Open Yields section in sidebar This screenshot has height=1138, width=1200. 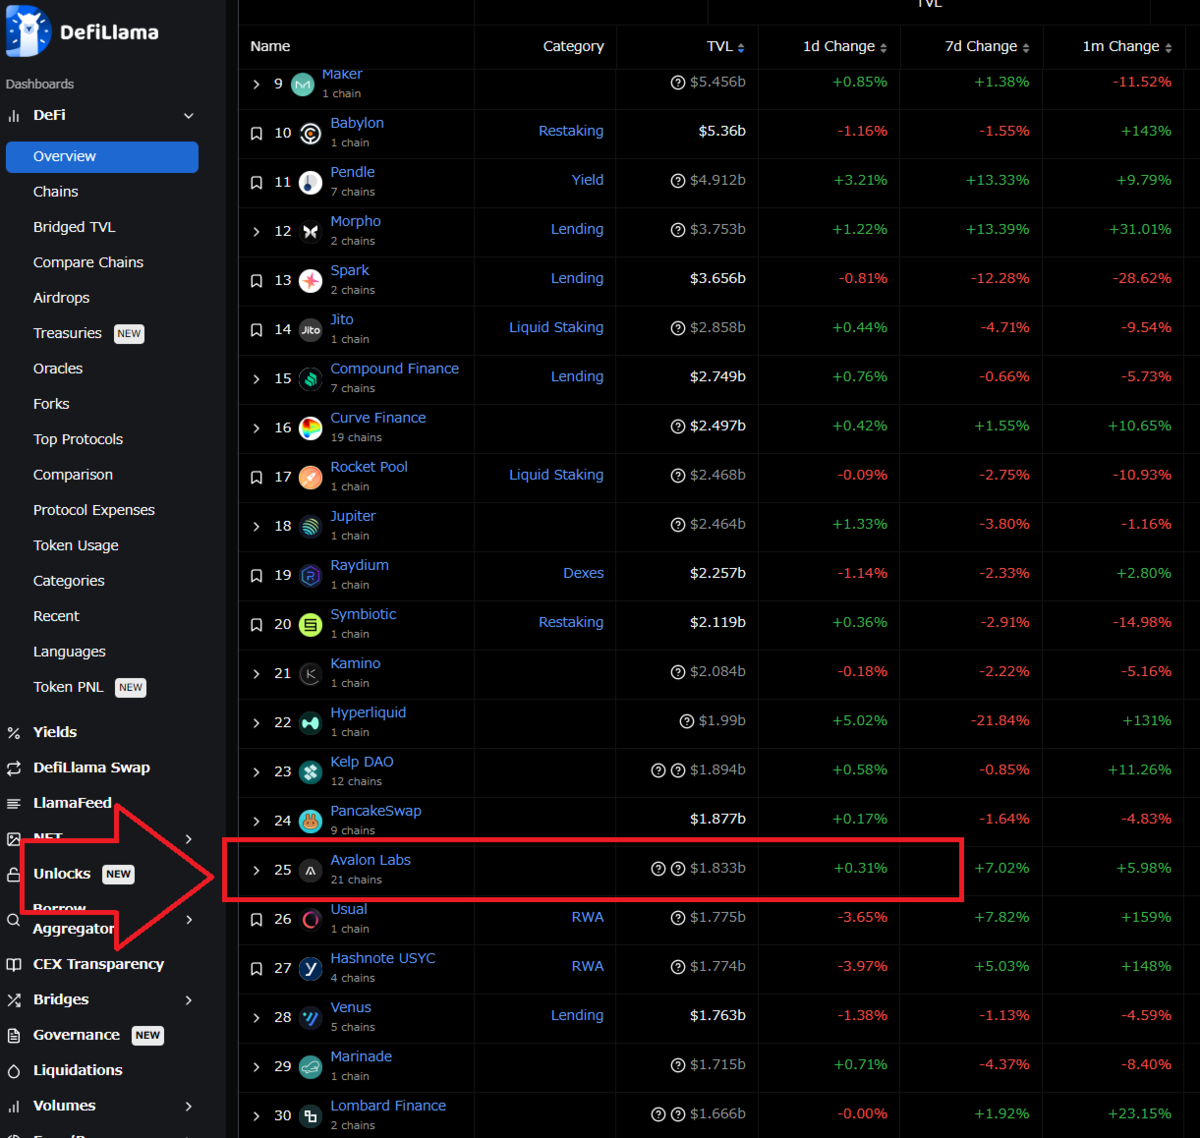point(55,732)
